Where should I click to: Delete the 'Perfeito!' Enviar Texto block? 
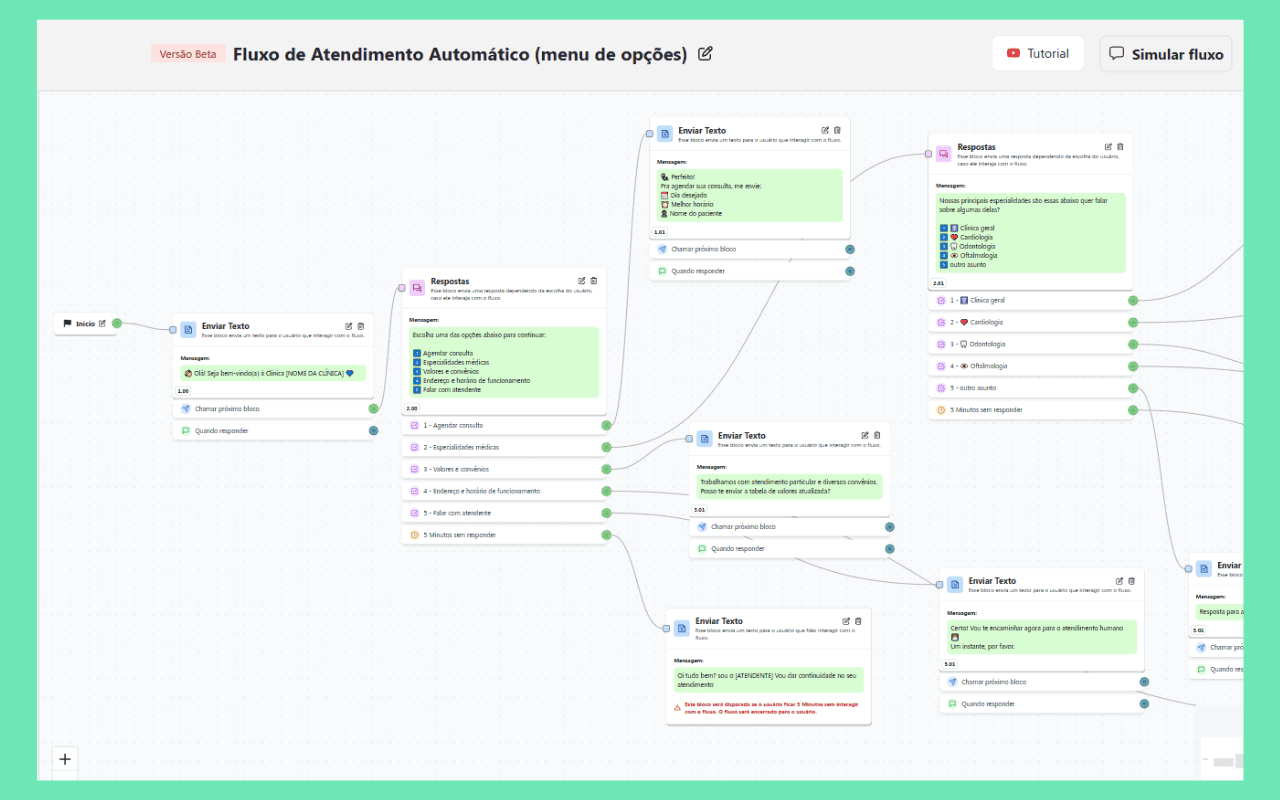tap(837, 130)
